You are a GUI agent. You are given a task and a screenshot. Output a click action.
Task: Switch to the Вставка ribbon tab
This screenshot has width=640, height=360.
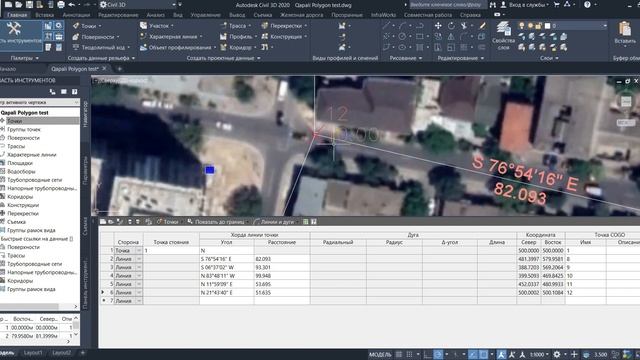(44, 15)
